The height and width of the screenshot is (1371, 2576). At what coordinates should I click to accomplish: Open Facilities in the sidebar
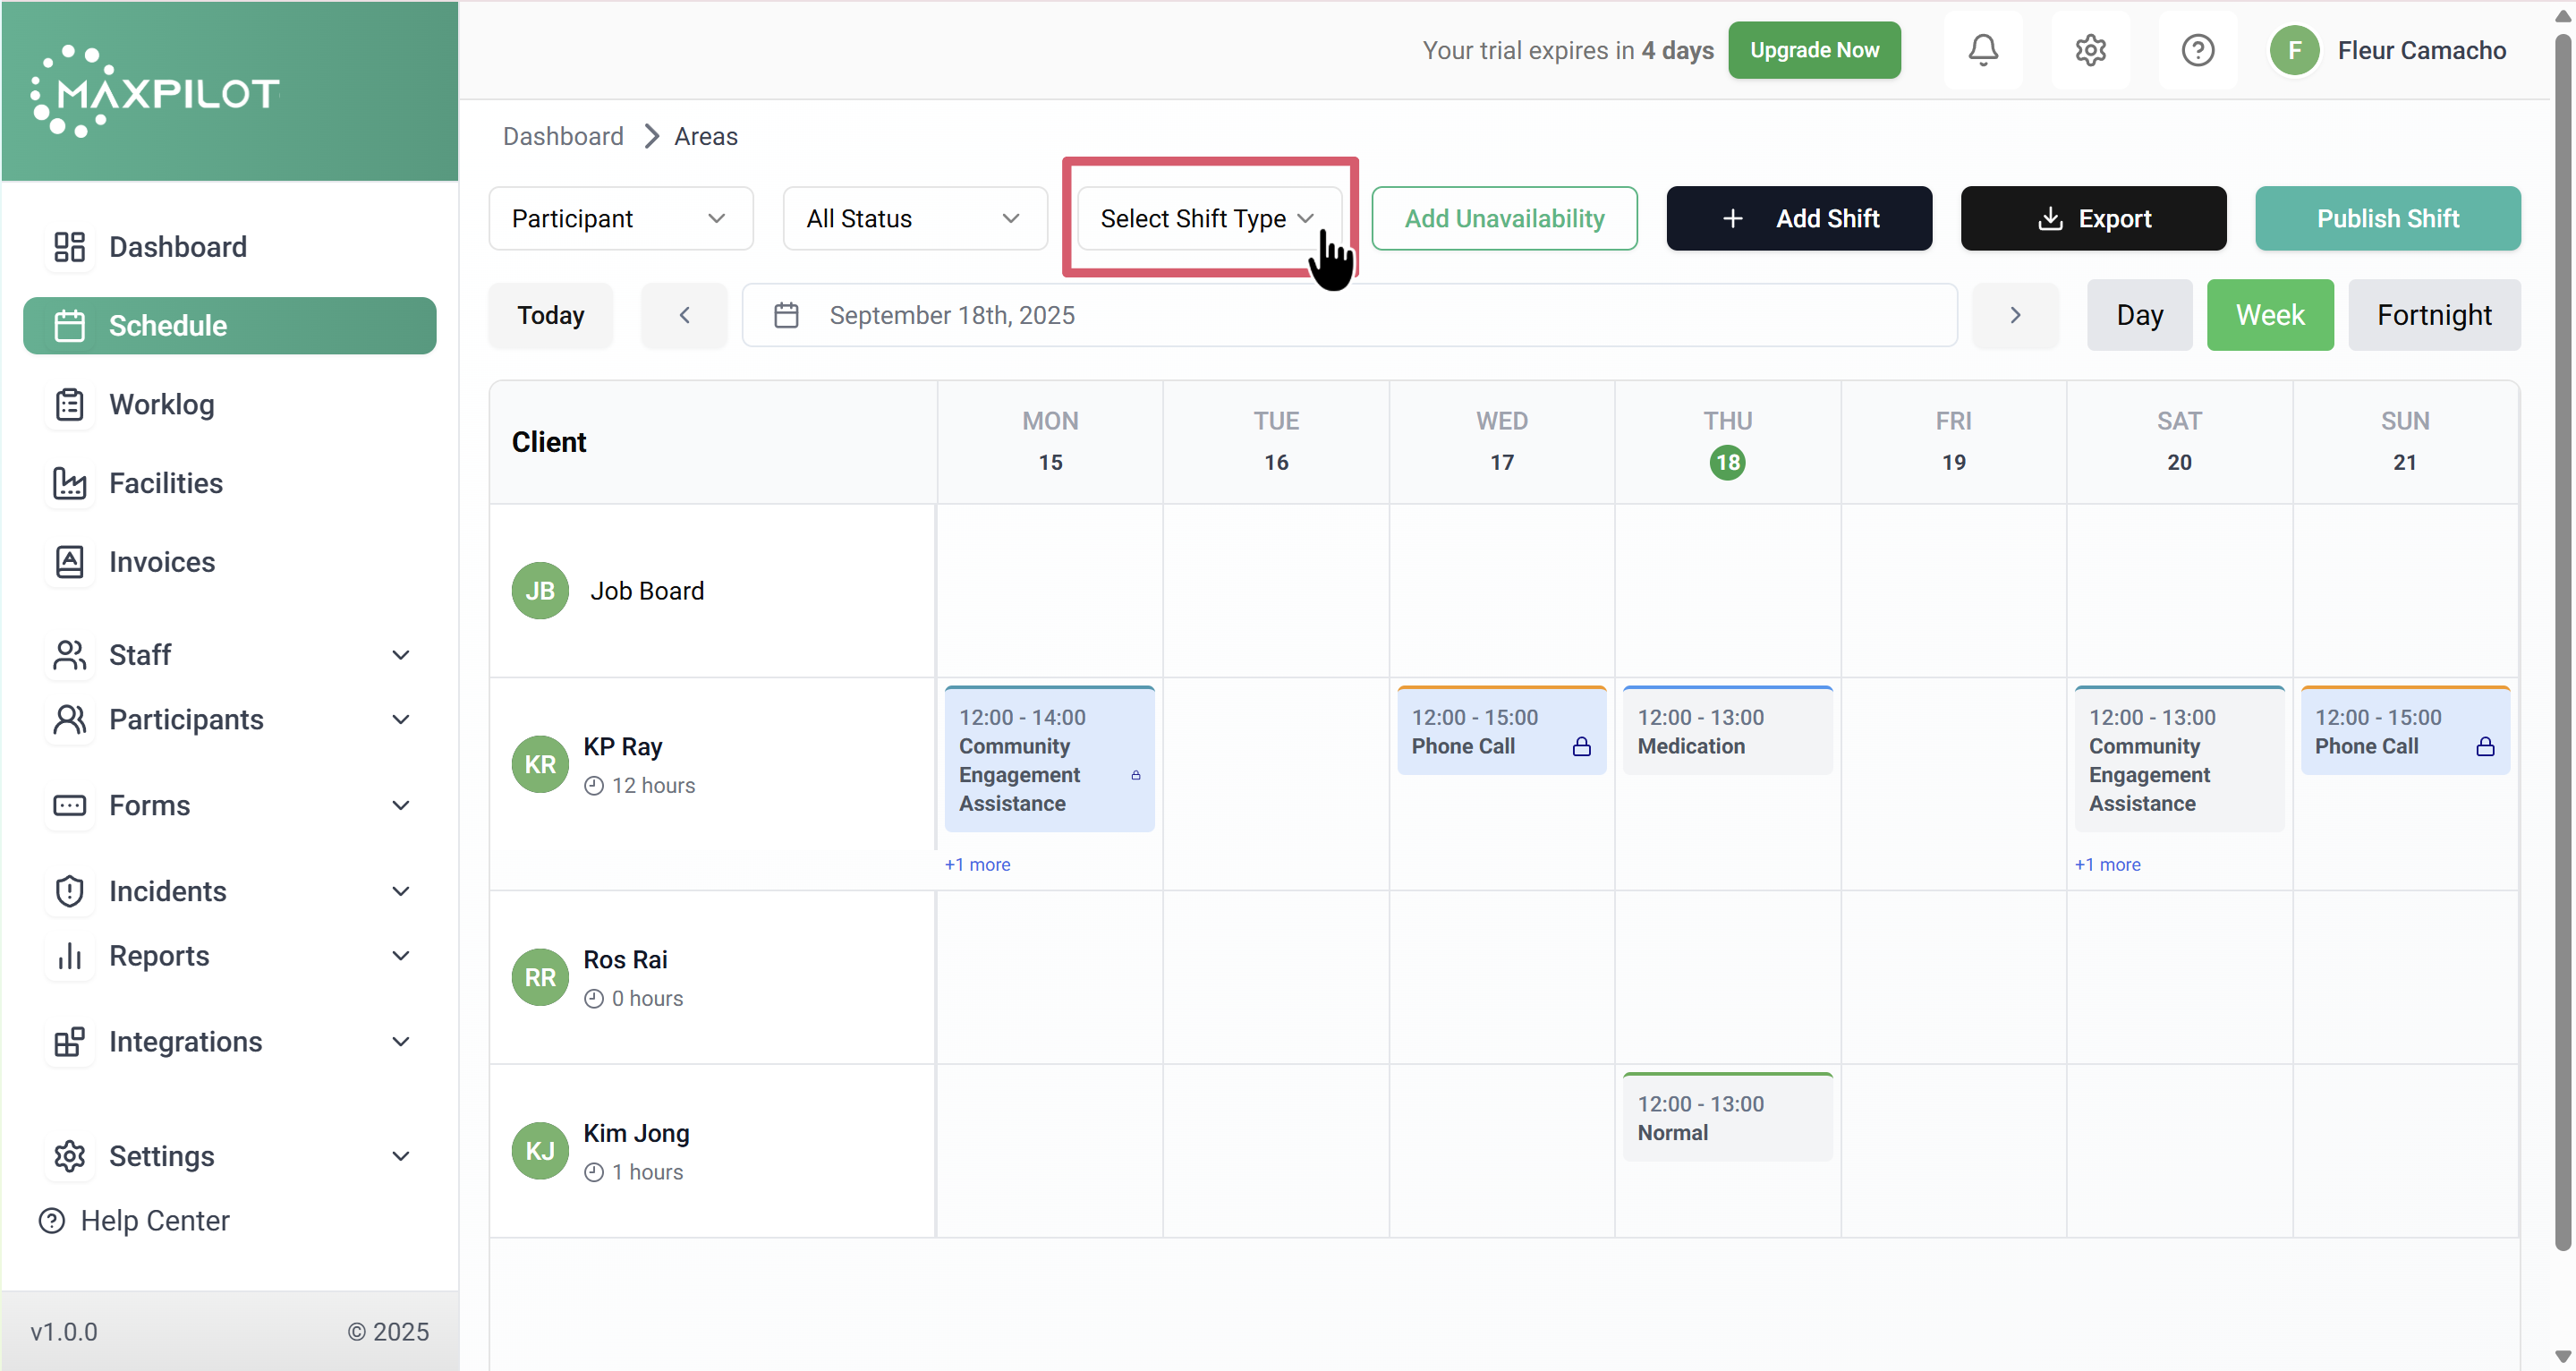tap(165, 483)
